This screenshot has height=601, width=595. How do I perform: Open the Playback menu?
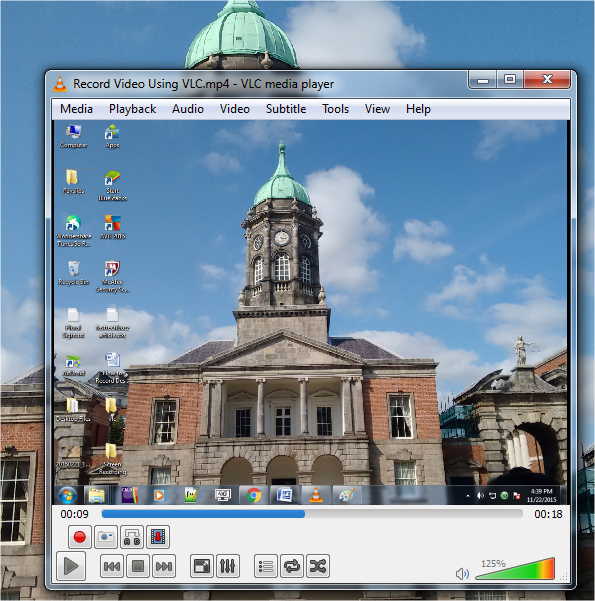click(x=132, y=109)
